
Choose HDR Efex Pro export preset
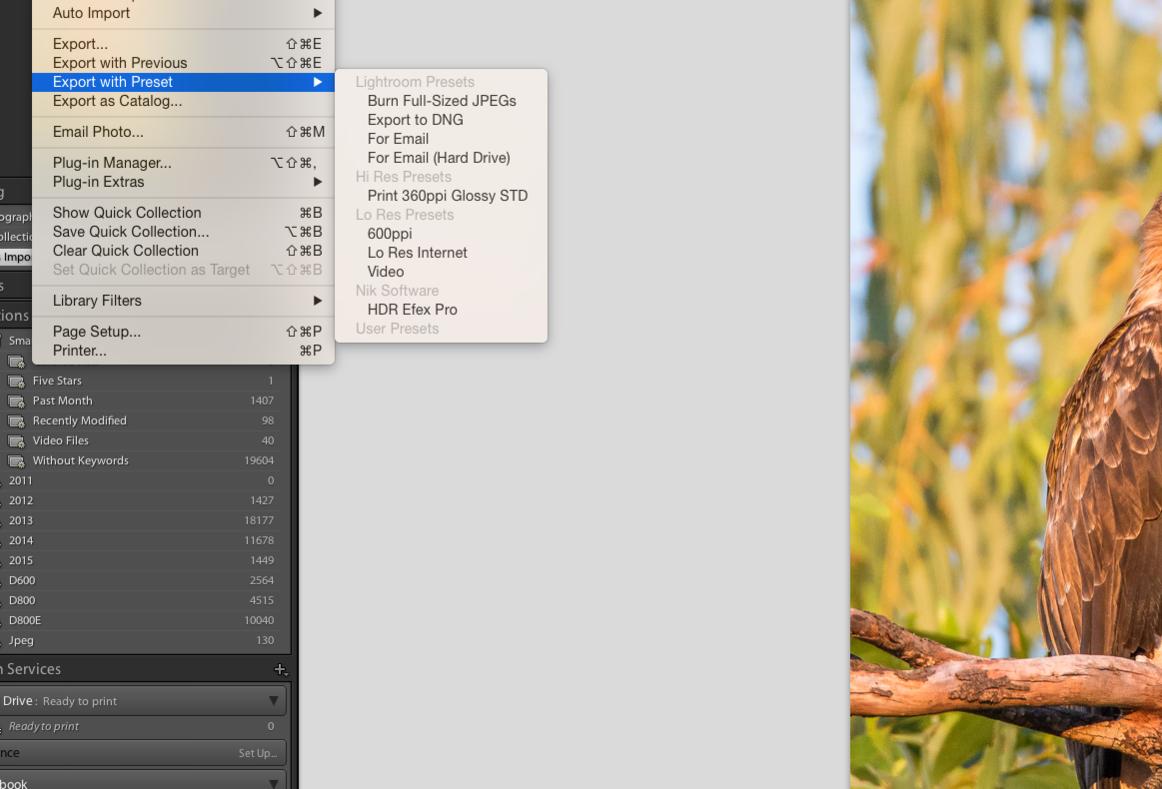tap(412, 310)
